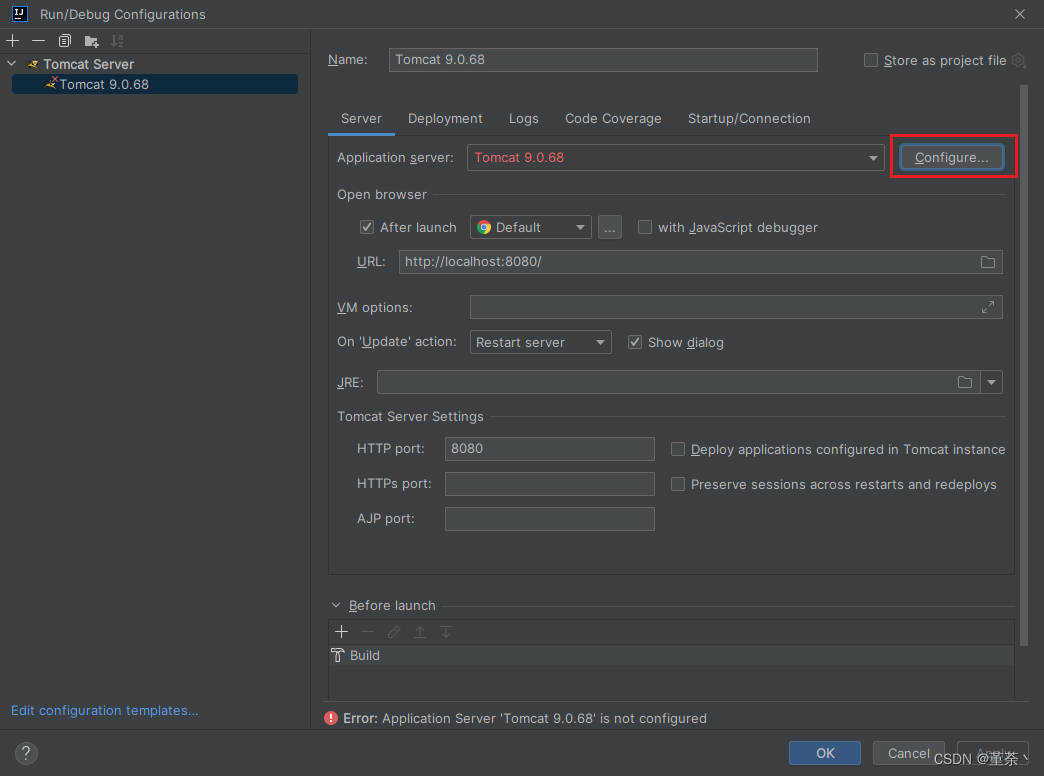Click the JRE input field
1044x776 pixels.
[x=678, y=382]
